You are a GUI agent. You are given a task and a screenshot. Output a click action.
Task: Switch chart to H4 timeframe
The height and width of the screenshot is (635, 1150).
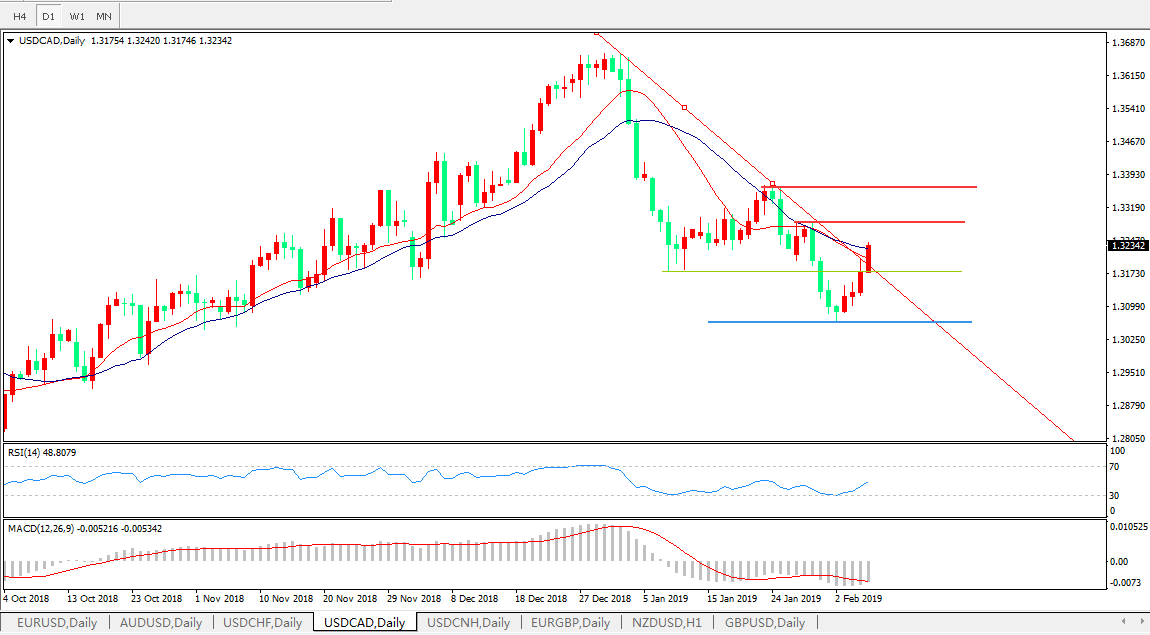(x=20, y=16)
